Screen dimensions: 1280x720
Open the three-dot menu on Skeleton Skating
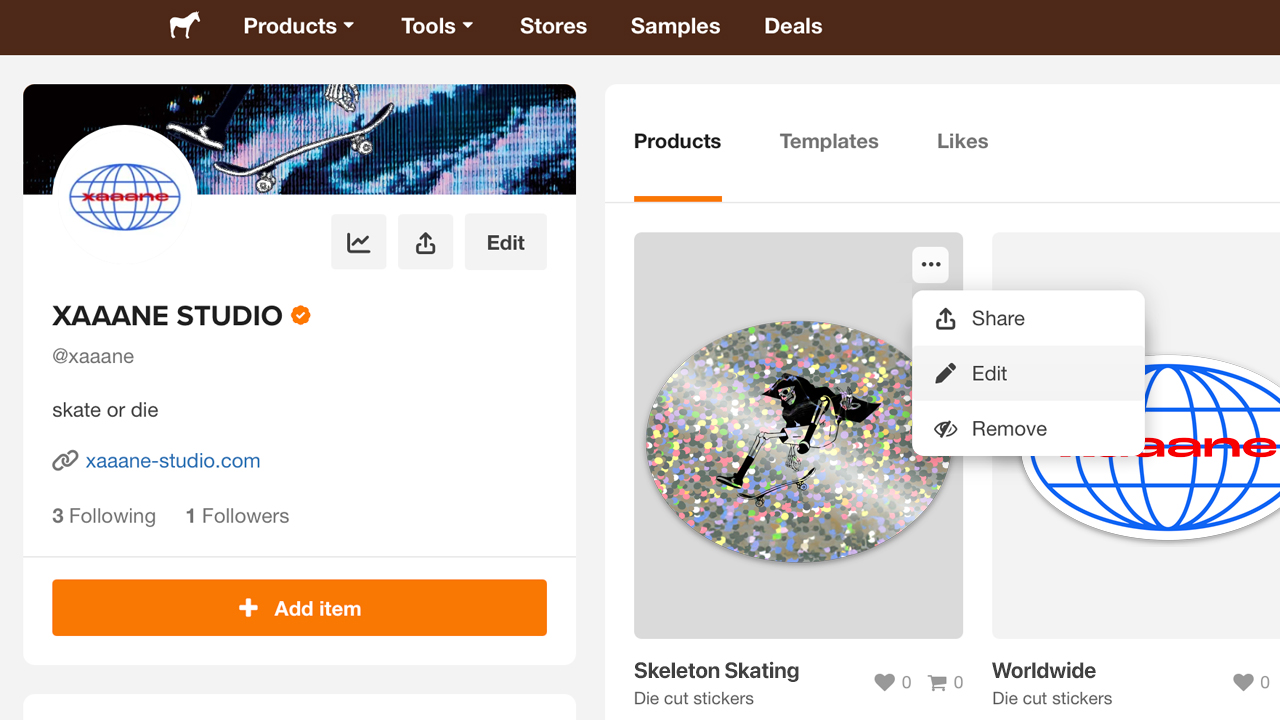click(x=930, y=264)
